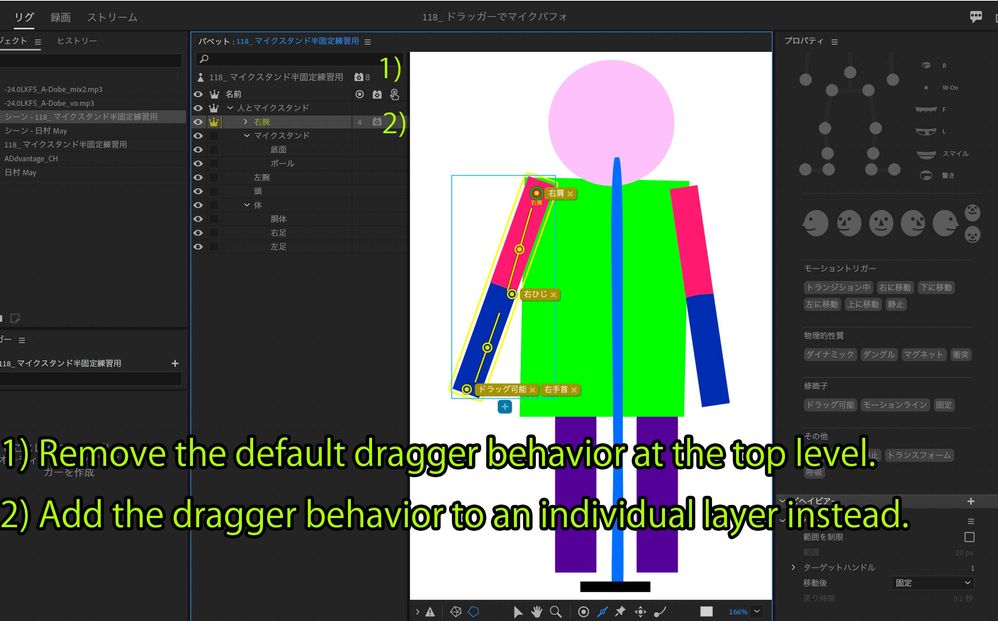Toggle the crown icon on the 右腕 layer
Image resolution: width=998 pixels, height=621 pixels.
[x=213, y=122]
